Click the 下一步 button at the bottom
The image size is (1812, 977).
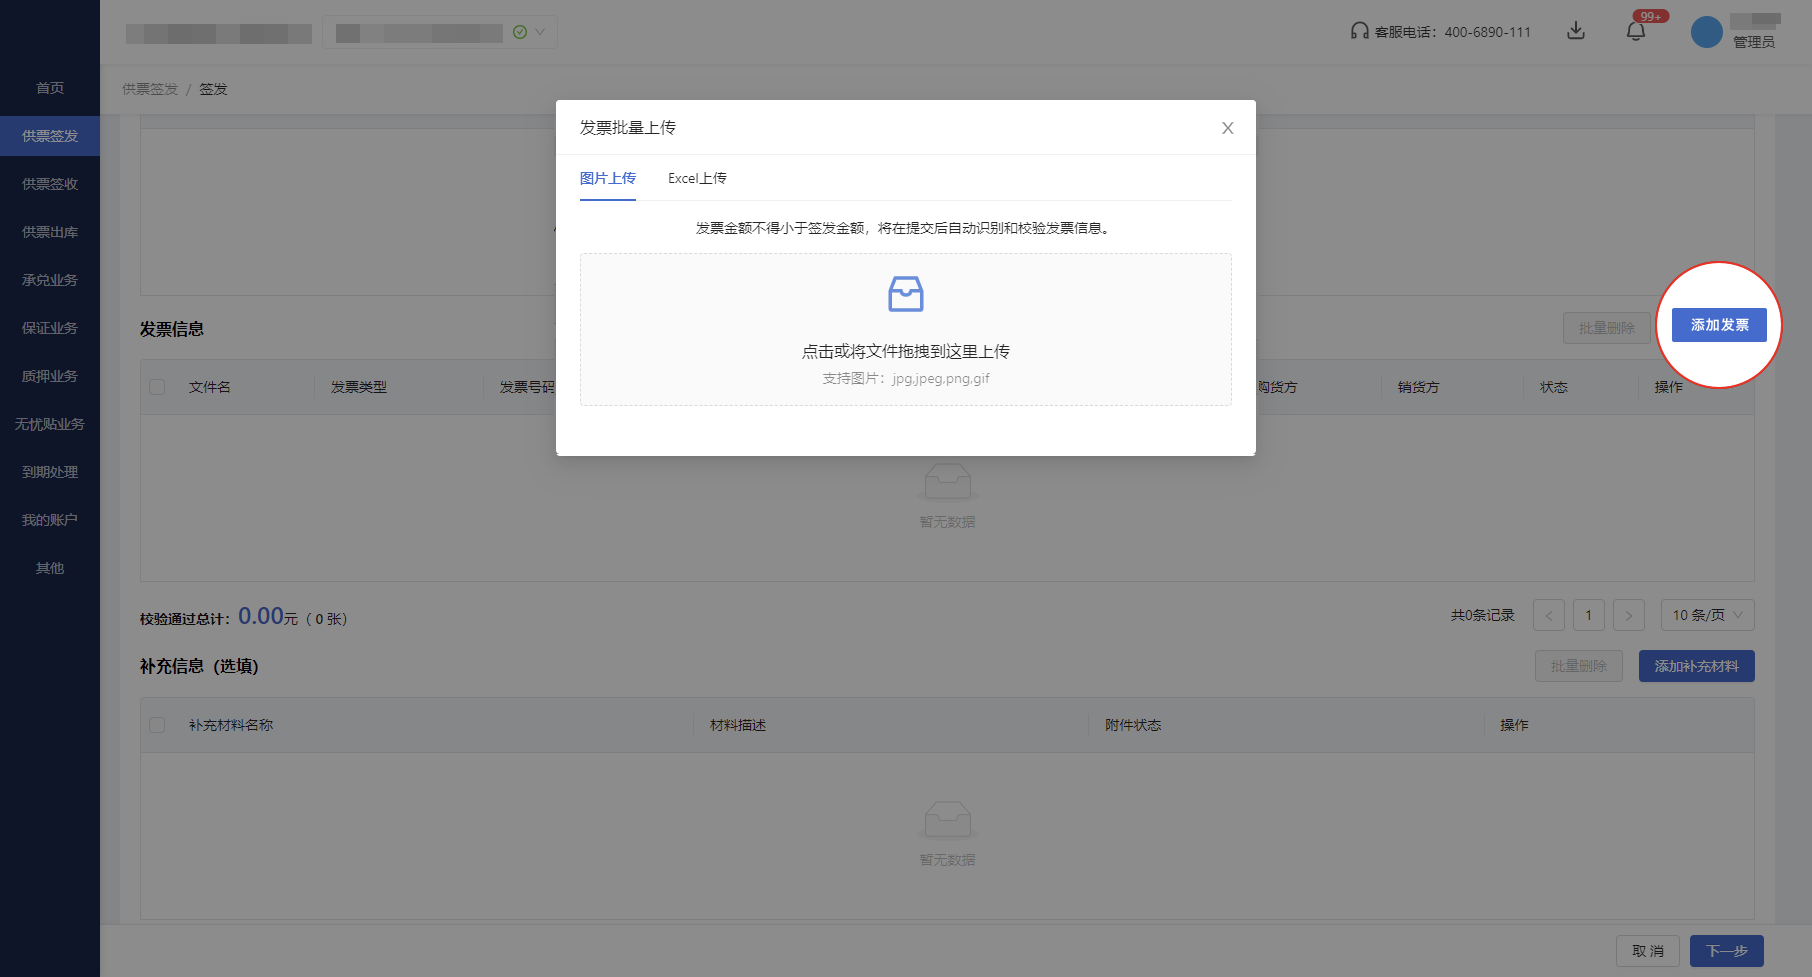tap(1726, 950)
